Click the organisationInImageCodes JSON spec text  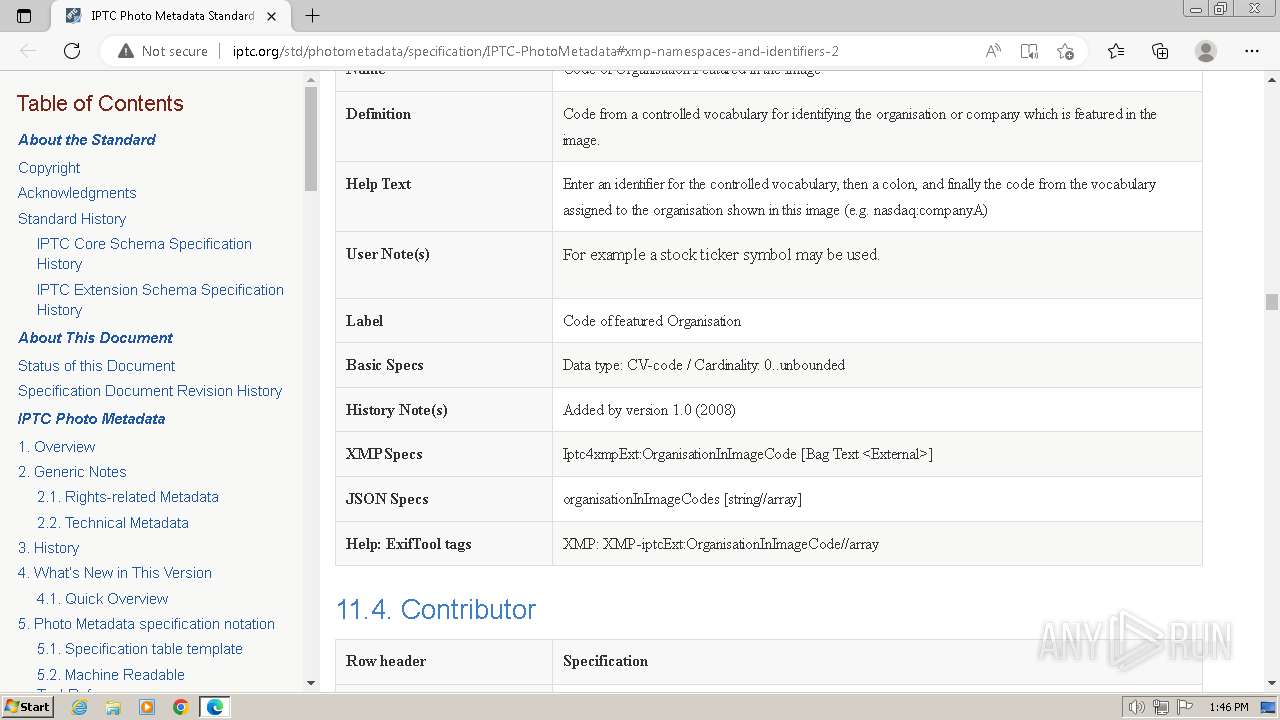tap(682, 499)
